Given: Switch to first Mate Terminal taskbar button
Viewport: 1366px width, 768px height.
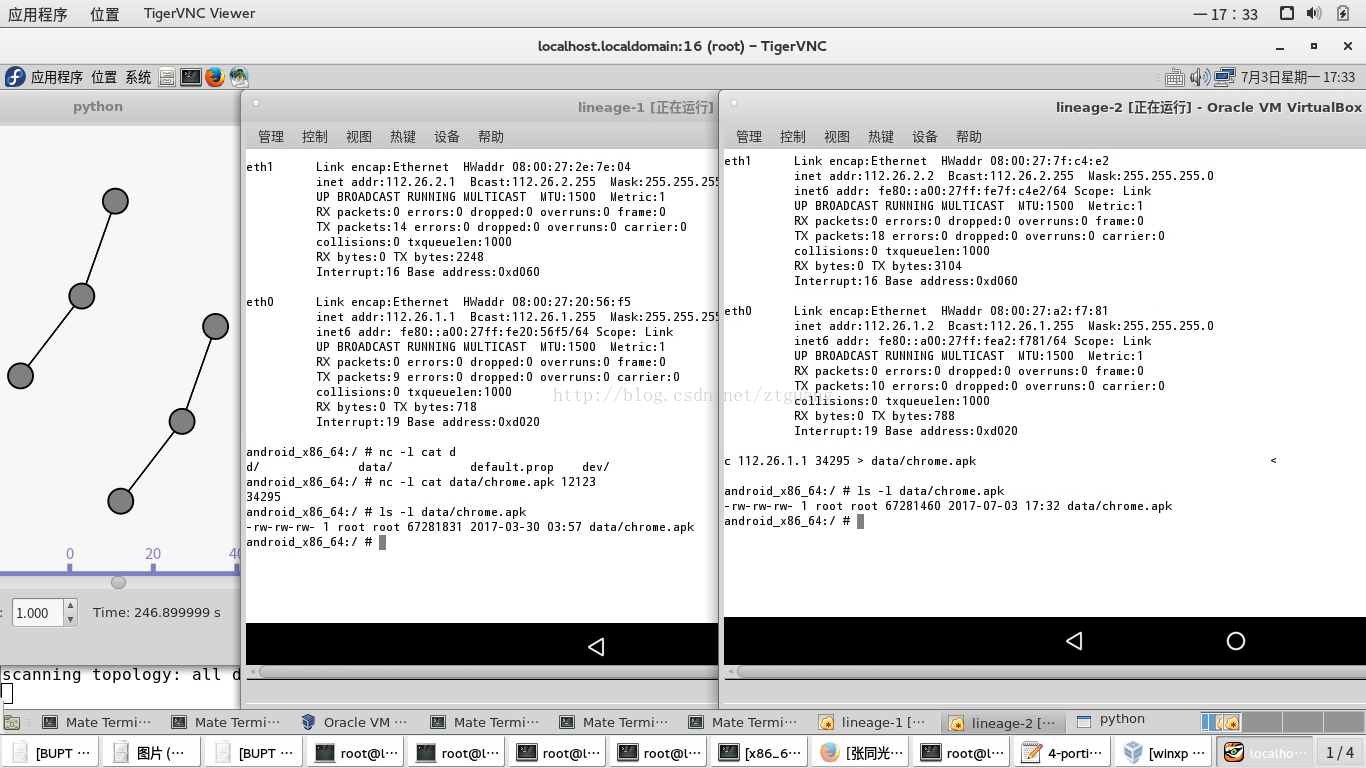Looking at the screenshot, I should pyautogui.click(x=97, y=722).
